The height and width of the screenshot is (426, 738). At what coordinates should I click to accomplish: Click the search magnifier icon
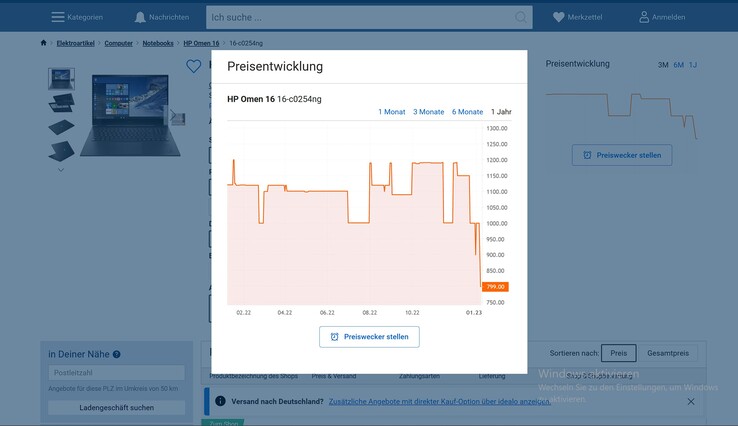click(521, 17)
